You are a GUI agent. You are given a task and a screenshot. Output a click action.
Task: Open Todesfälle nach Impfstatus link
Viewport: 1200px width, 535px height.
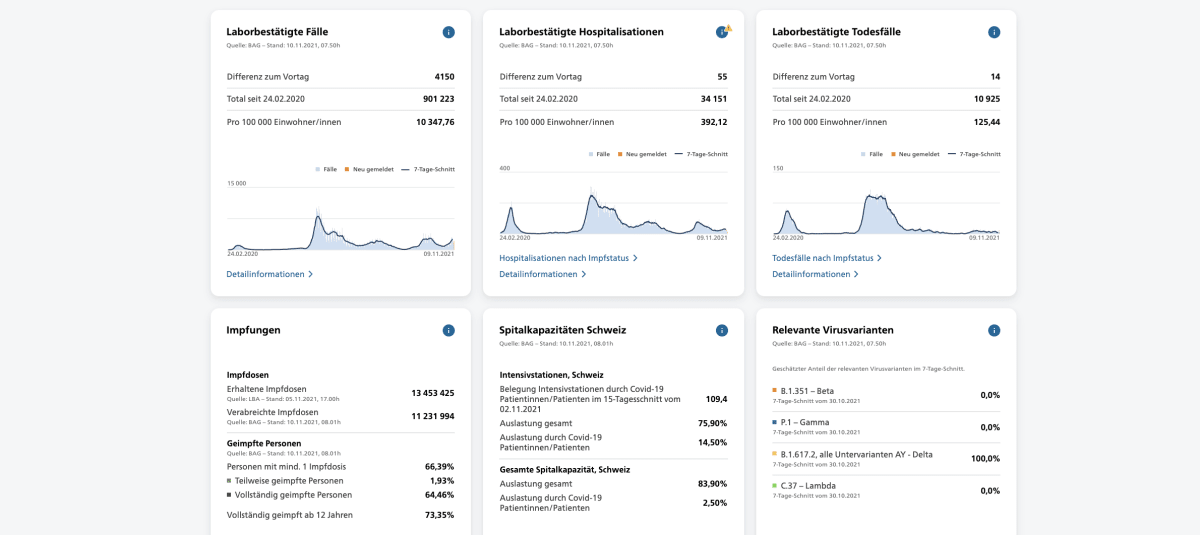pyautogui.click(x=827, y=258)
